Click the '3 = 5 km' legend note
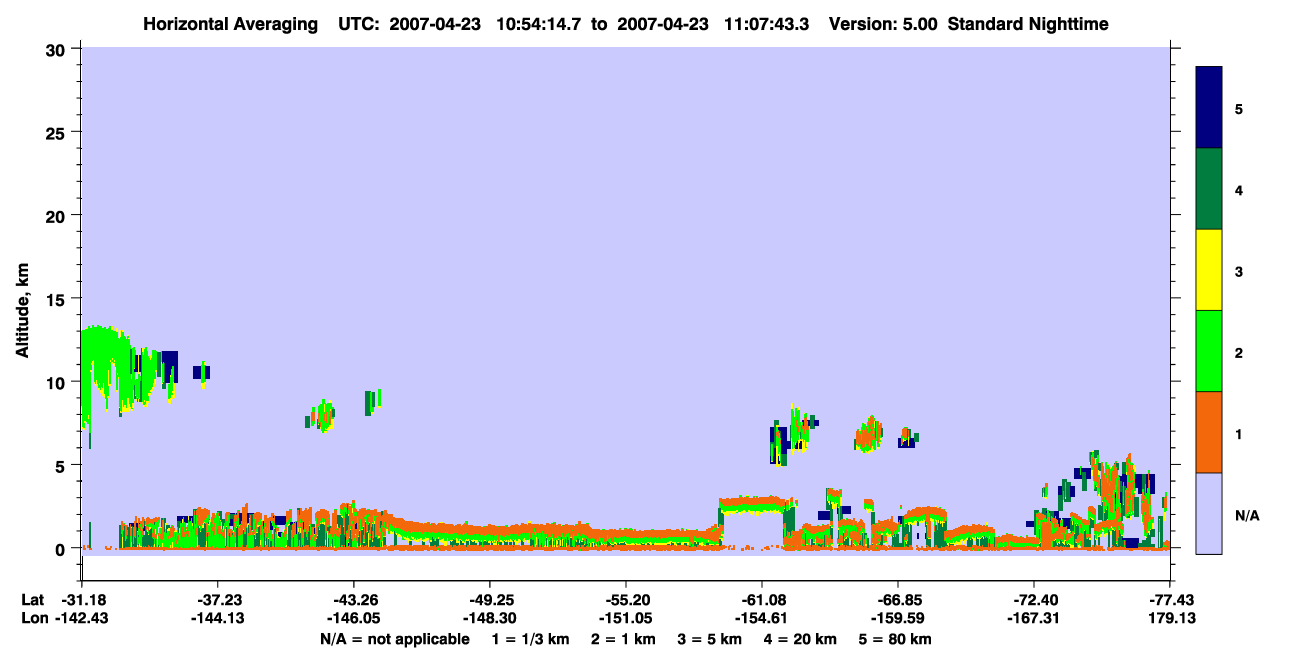The image size is (1300, 667). point(708,639)
